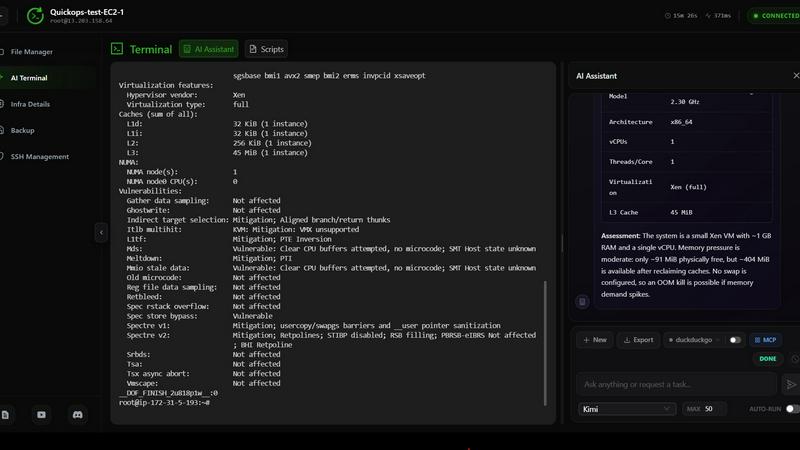Image resolution: width=800 pixels, height=450 pixels.
Task: Click the Discord icon at sidebar bottom
Action: [x=78, y=415]
